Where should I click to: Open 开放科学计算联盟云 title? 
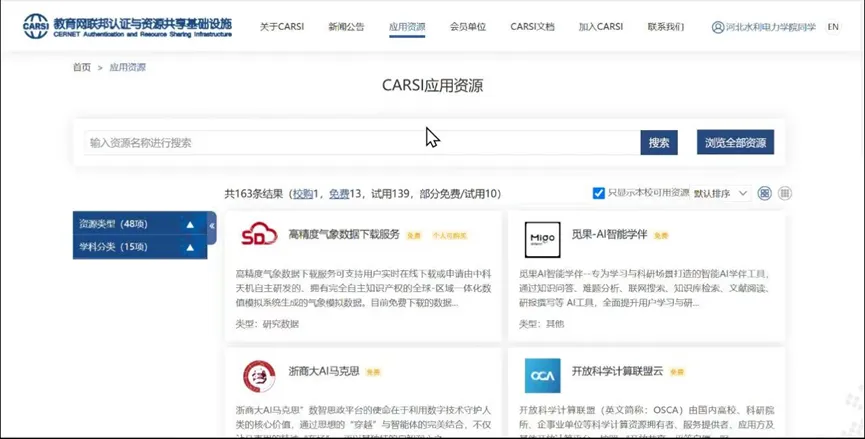pos(617,371)
